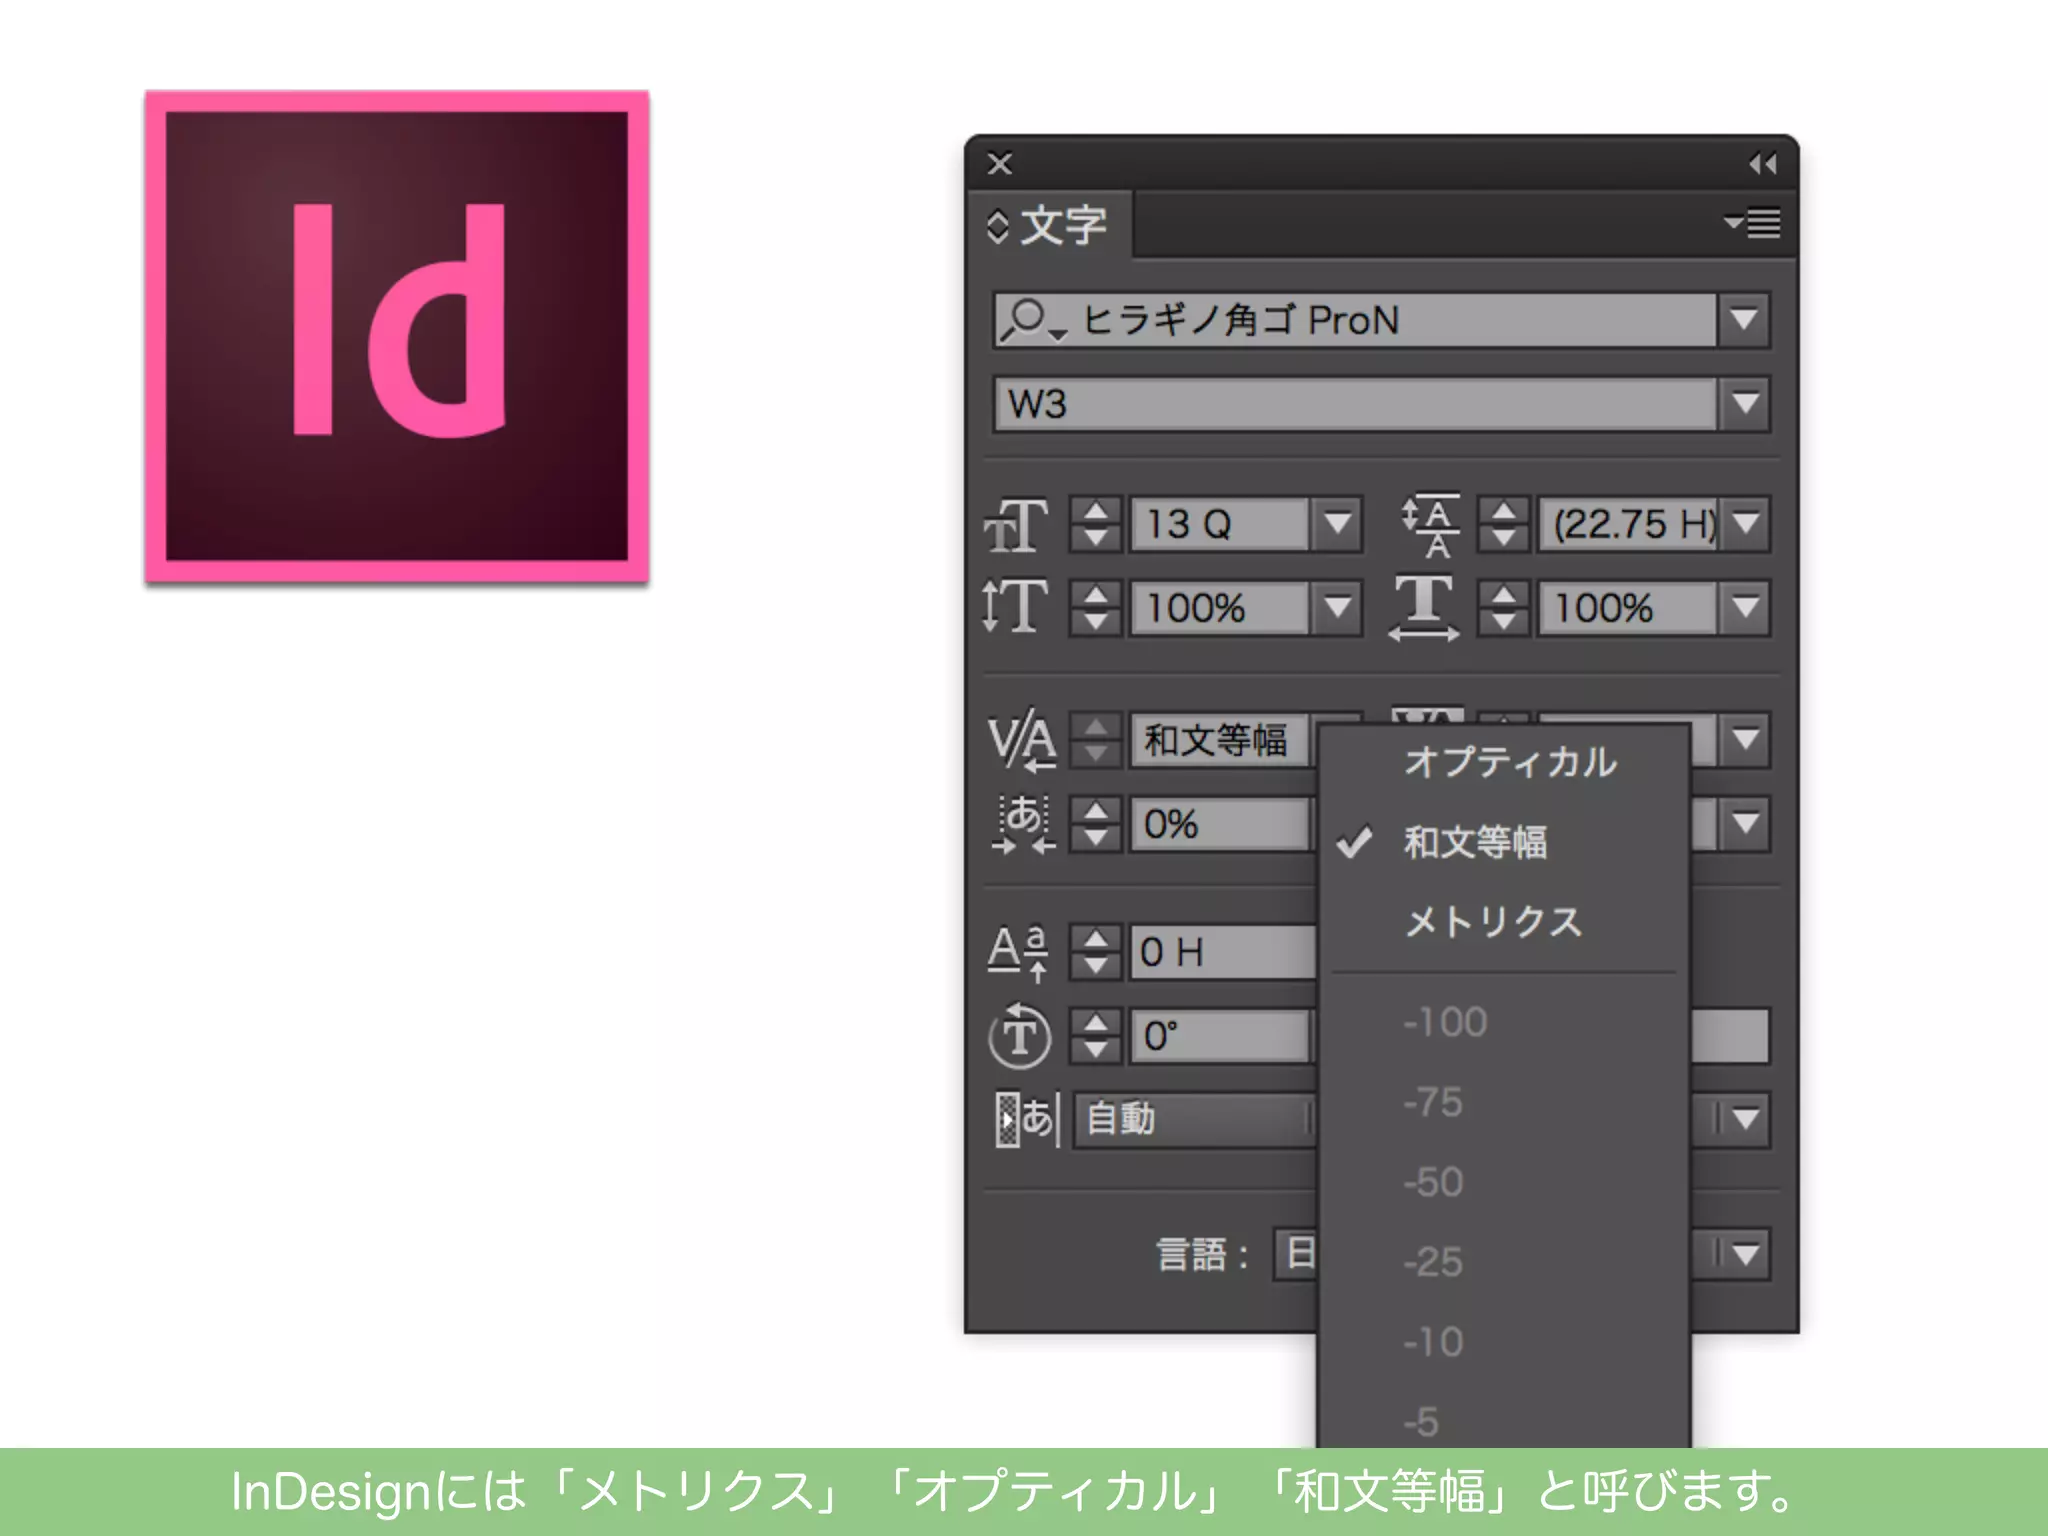This screenshot has height=1536, width=2048.
Task: Open the 言語 language dropdown arrow
Action: tap(1745, 1254)
